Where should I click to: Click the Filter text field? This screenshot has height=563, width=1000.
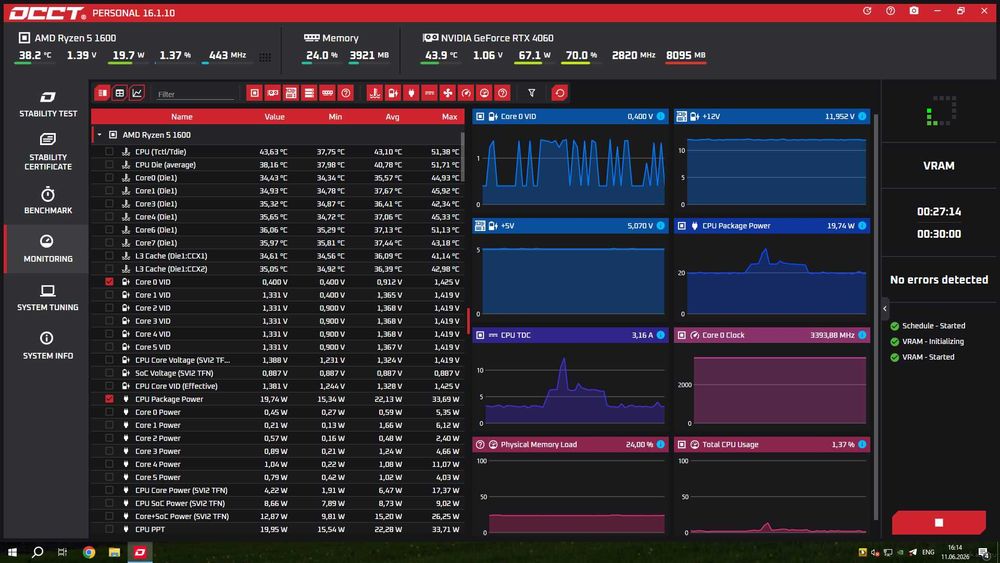[x=195, y=94]
